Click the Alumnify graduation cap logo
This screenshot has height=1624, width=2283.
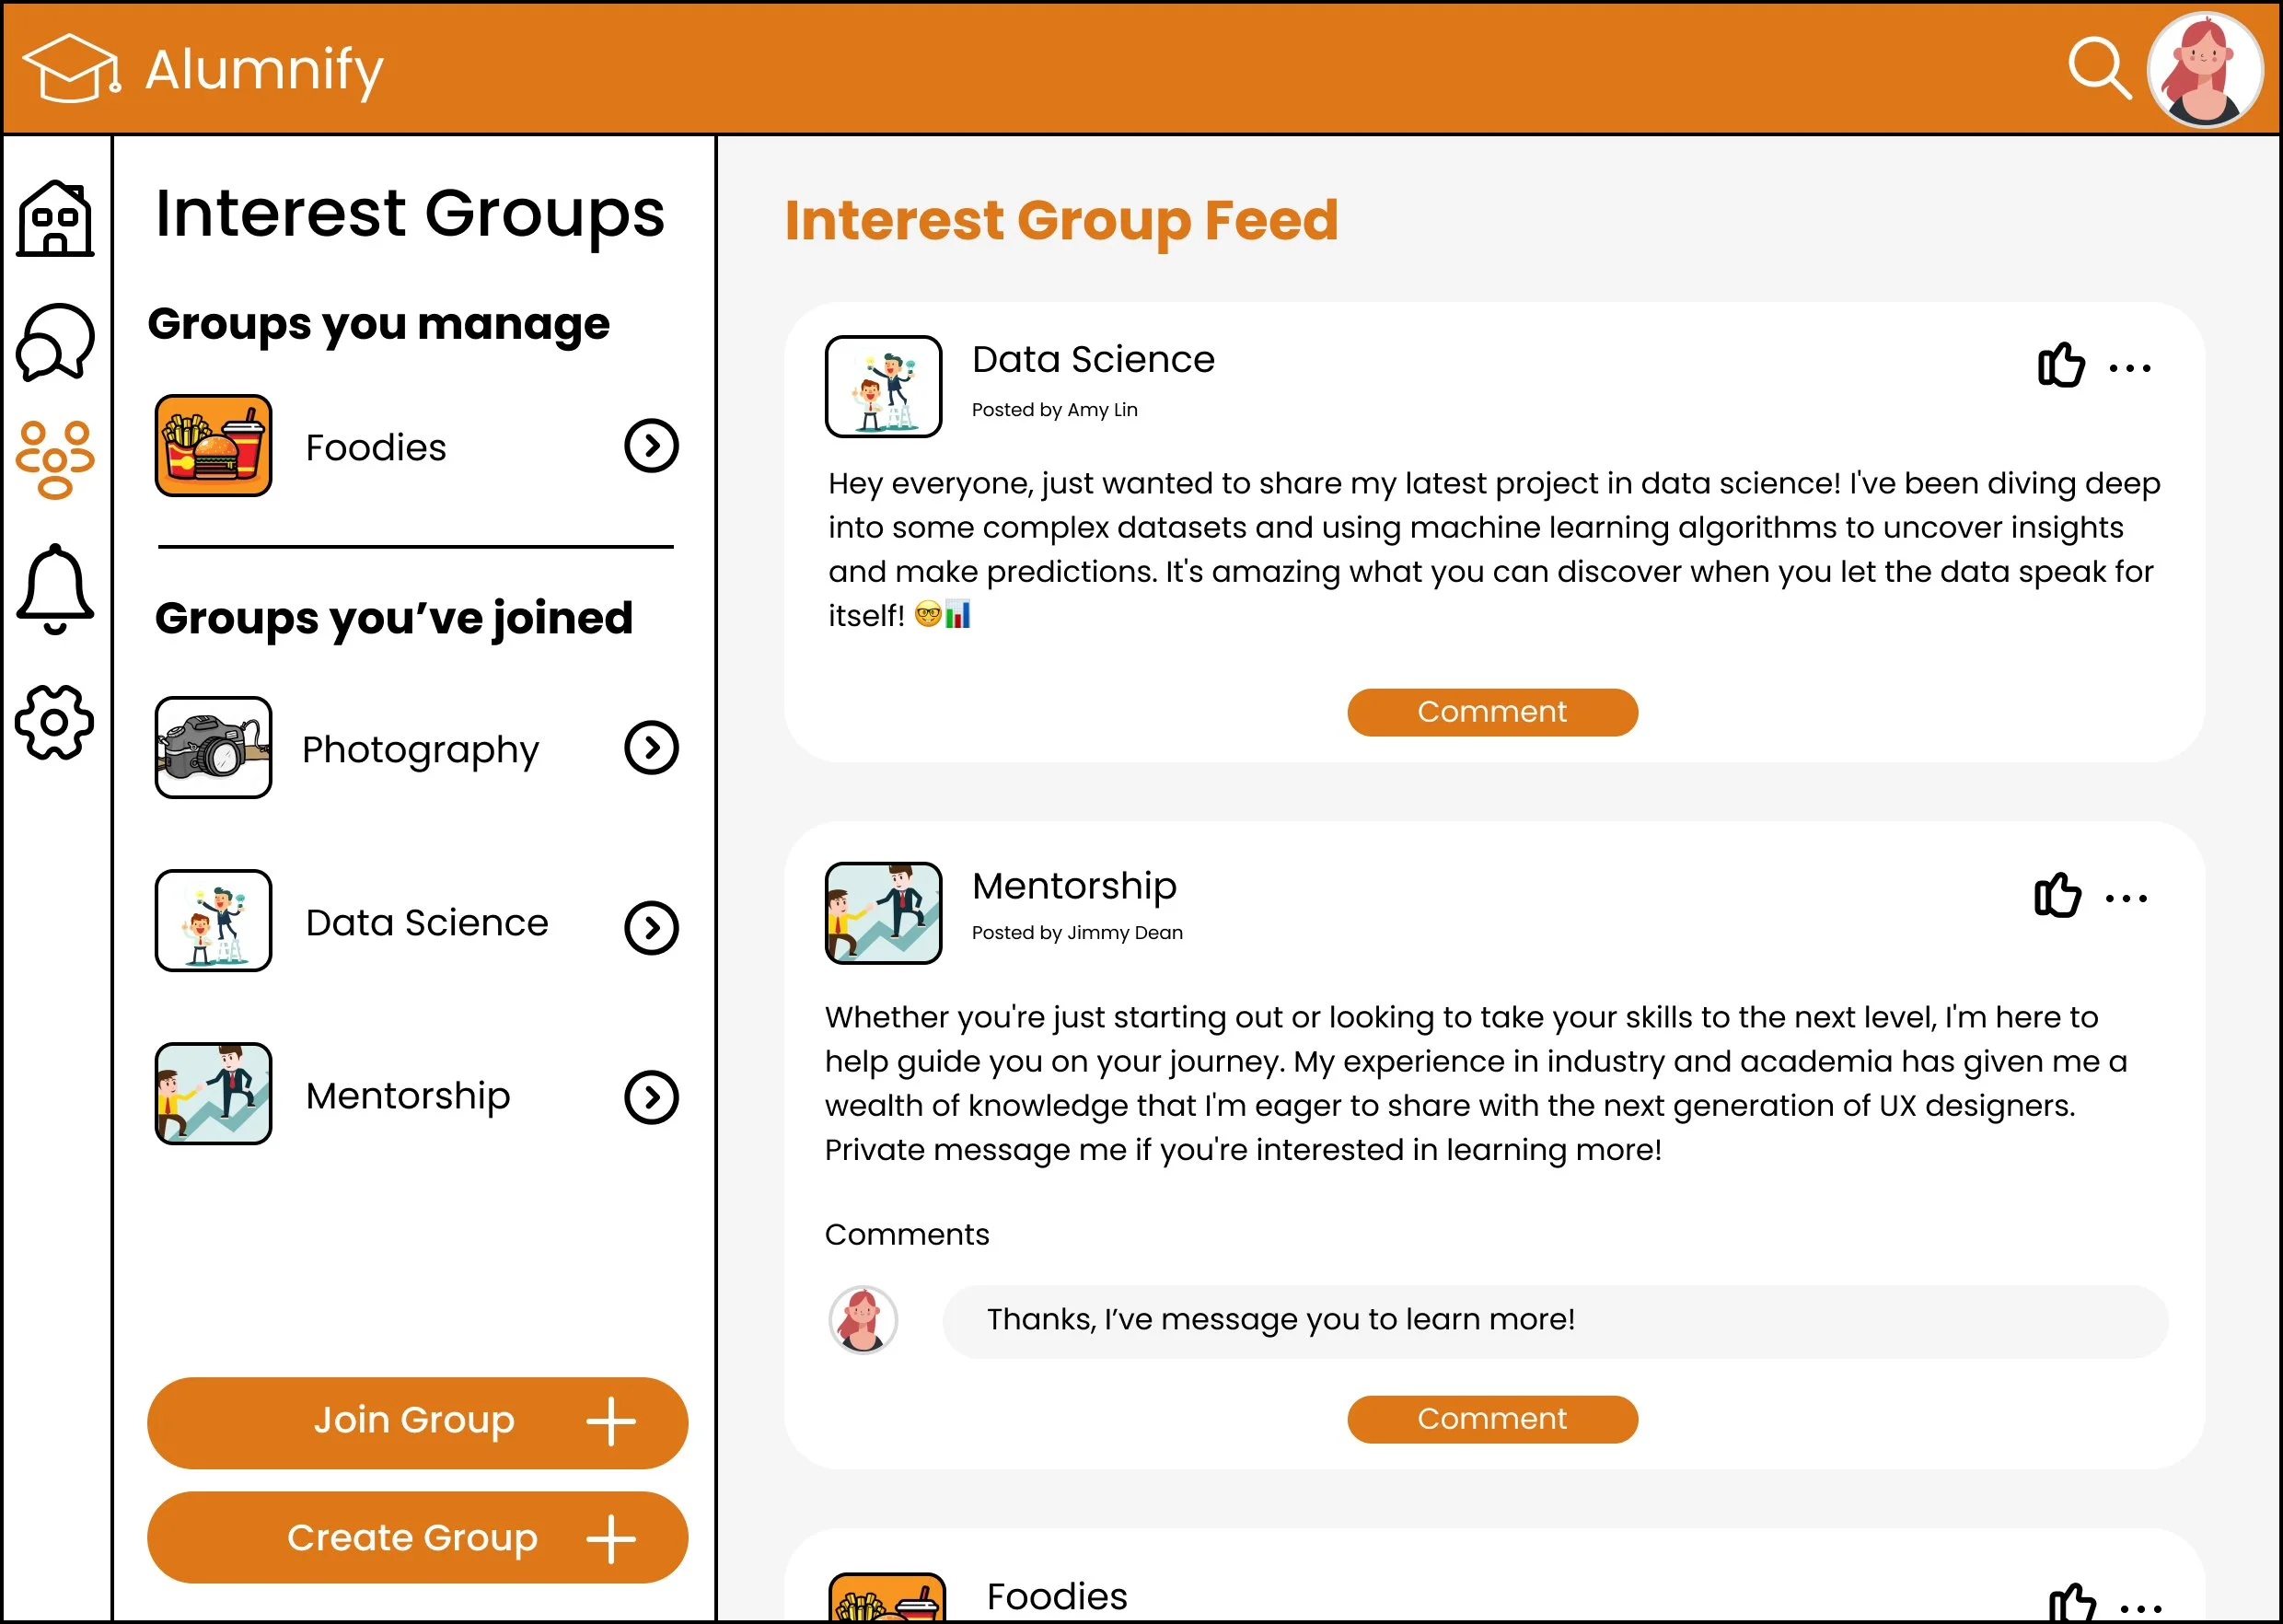point(70,68)
